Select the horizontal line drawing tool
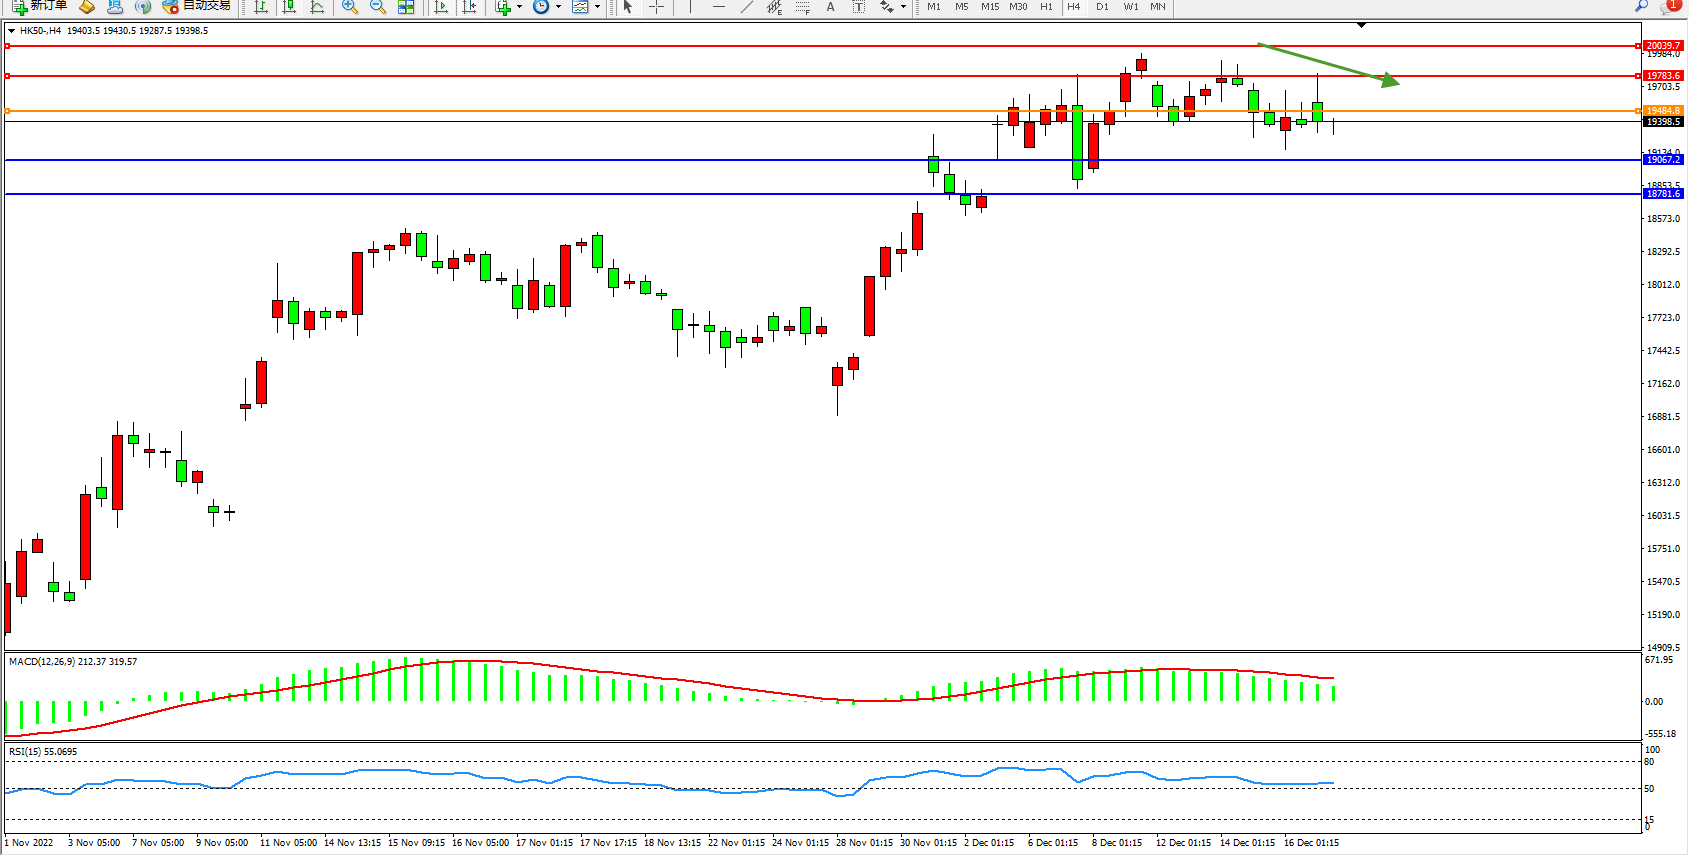The height and width of the screenshot is (856, 1689). (x=718, y=7)
